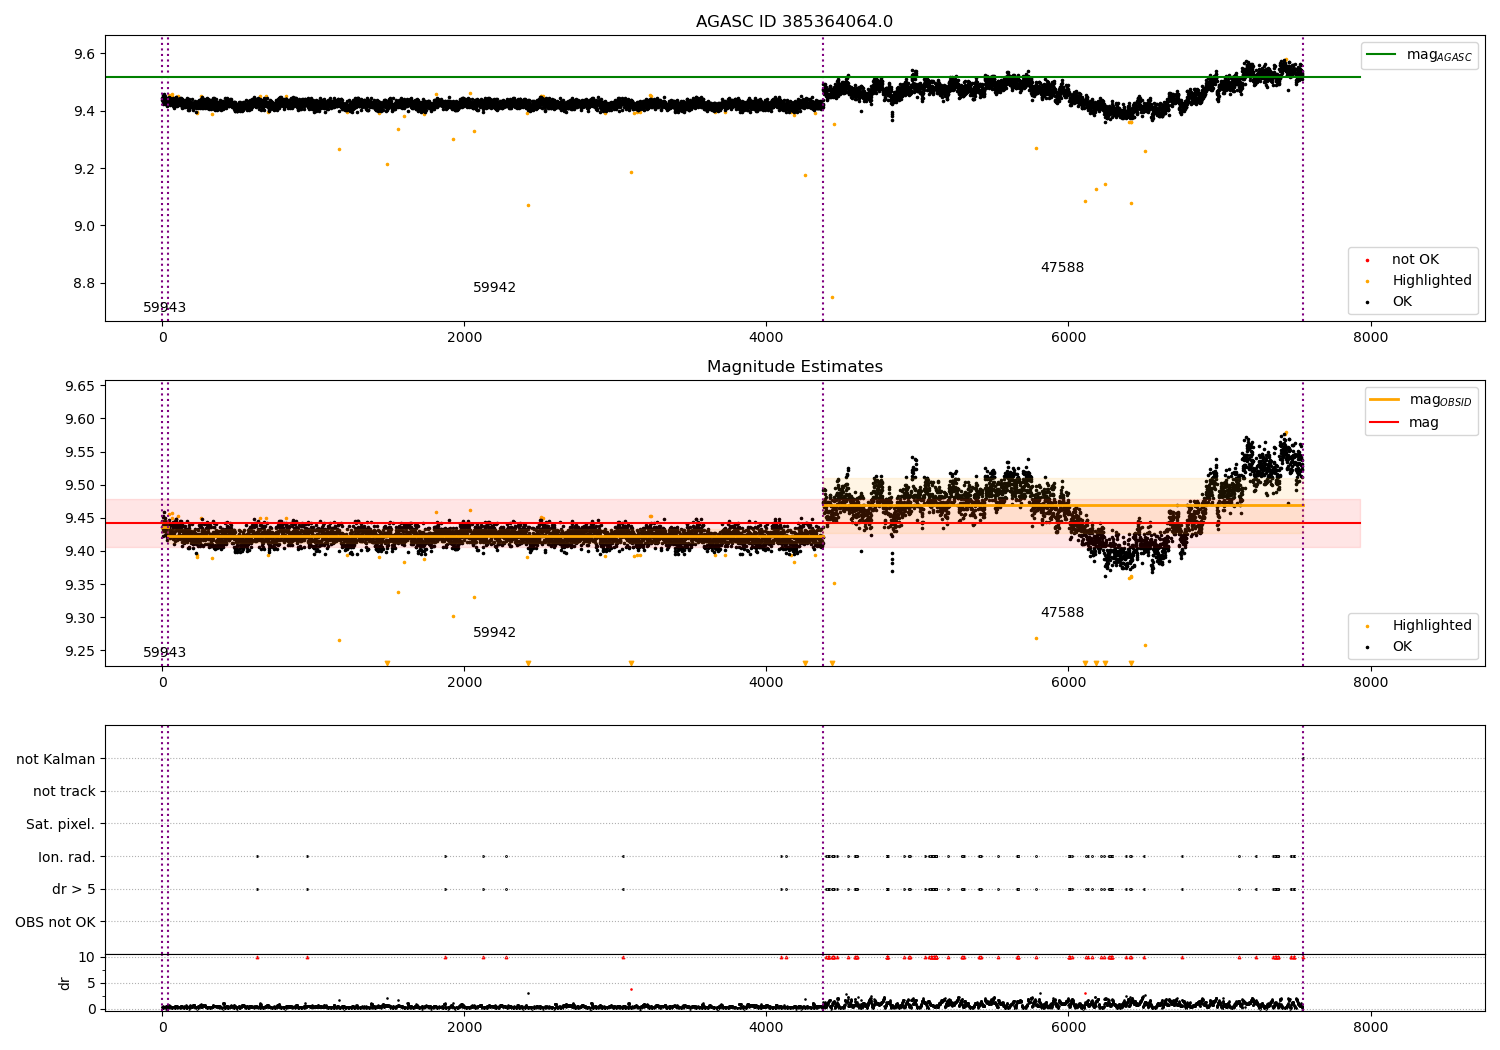Viewport: 1500px width, 1050px height.
Task: Click the 'Magnitude Estimates' plot title
Action: (794, 367)
